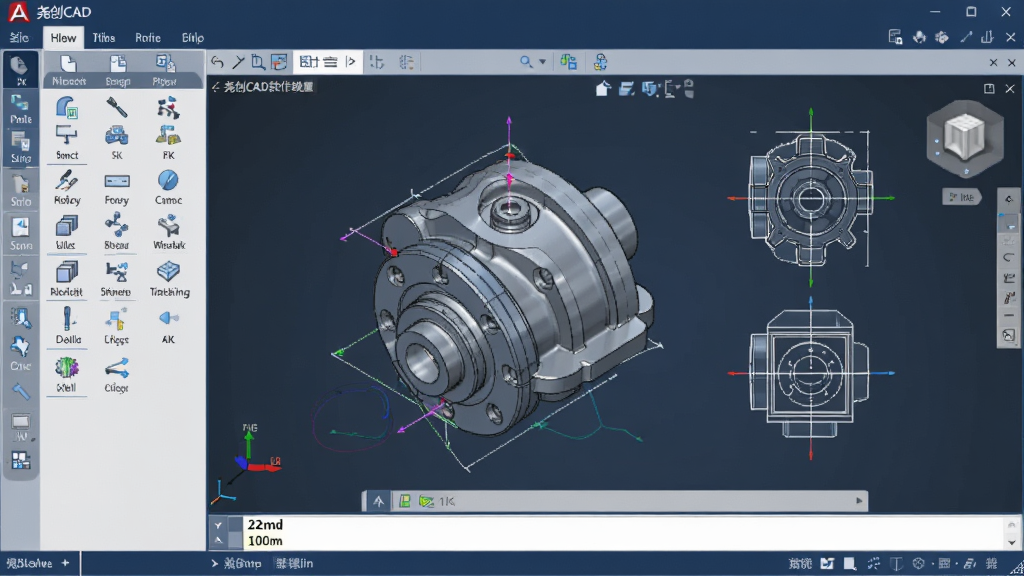Click the command scrollbar down arrow
The height and width of the screenshot is (576, 1024).
[1012, 542]
